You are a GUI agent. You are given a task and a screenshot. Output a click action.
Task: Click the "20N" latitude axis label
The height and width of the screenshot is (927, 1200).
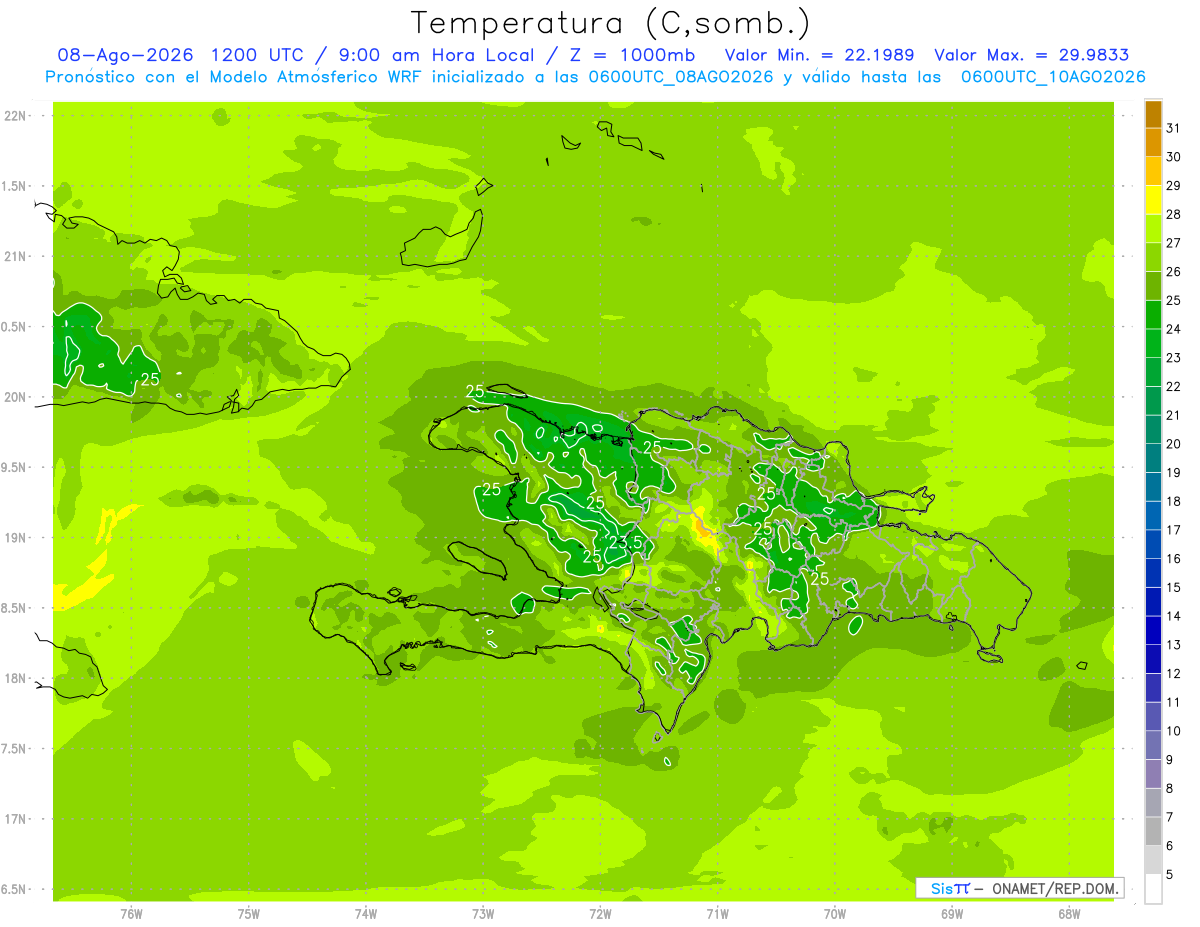14,397
